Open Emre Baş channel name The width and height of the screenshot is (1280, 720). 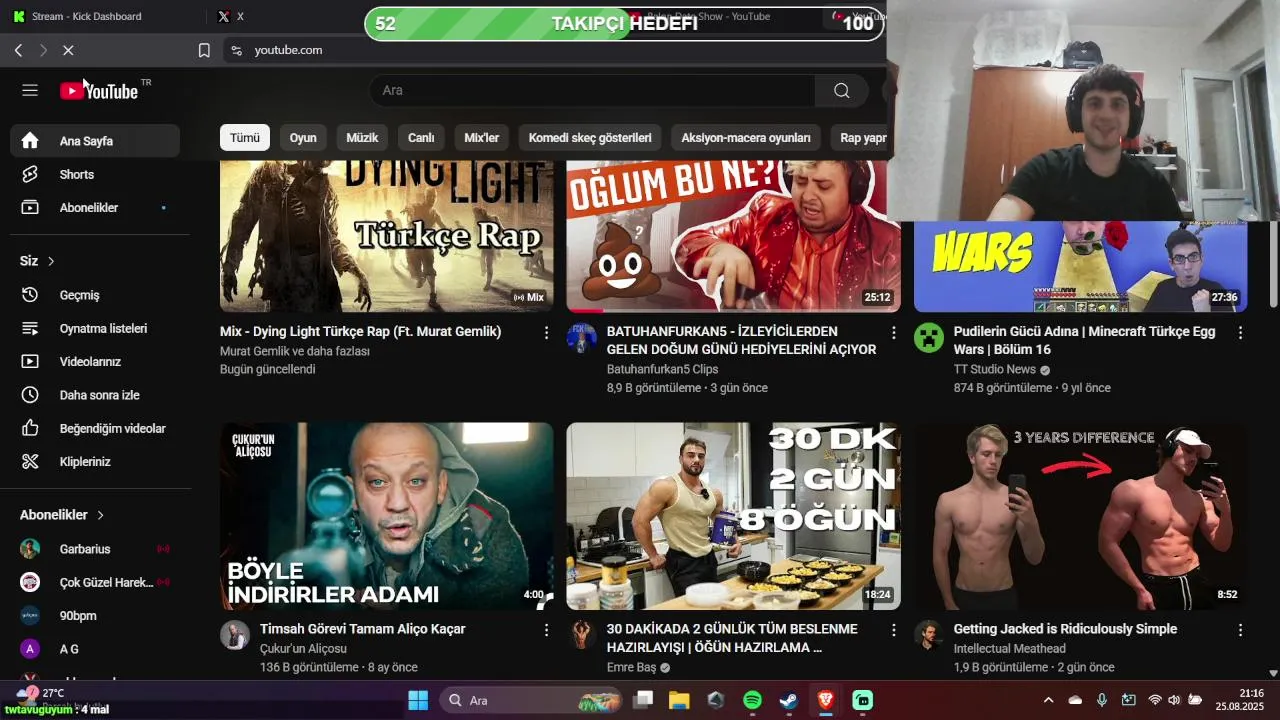pyautogui.click(x=631, y=667)
